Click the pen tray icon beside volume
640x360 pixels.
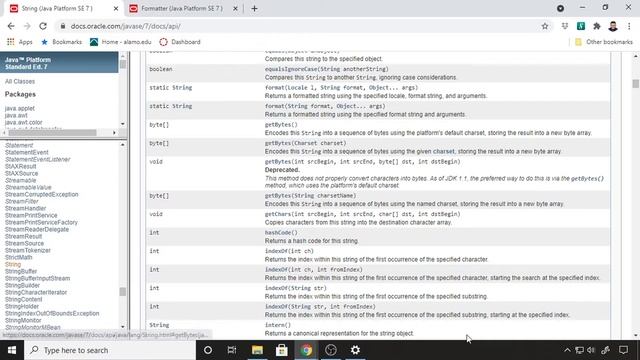(606, 350)
